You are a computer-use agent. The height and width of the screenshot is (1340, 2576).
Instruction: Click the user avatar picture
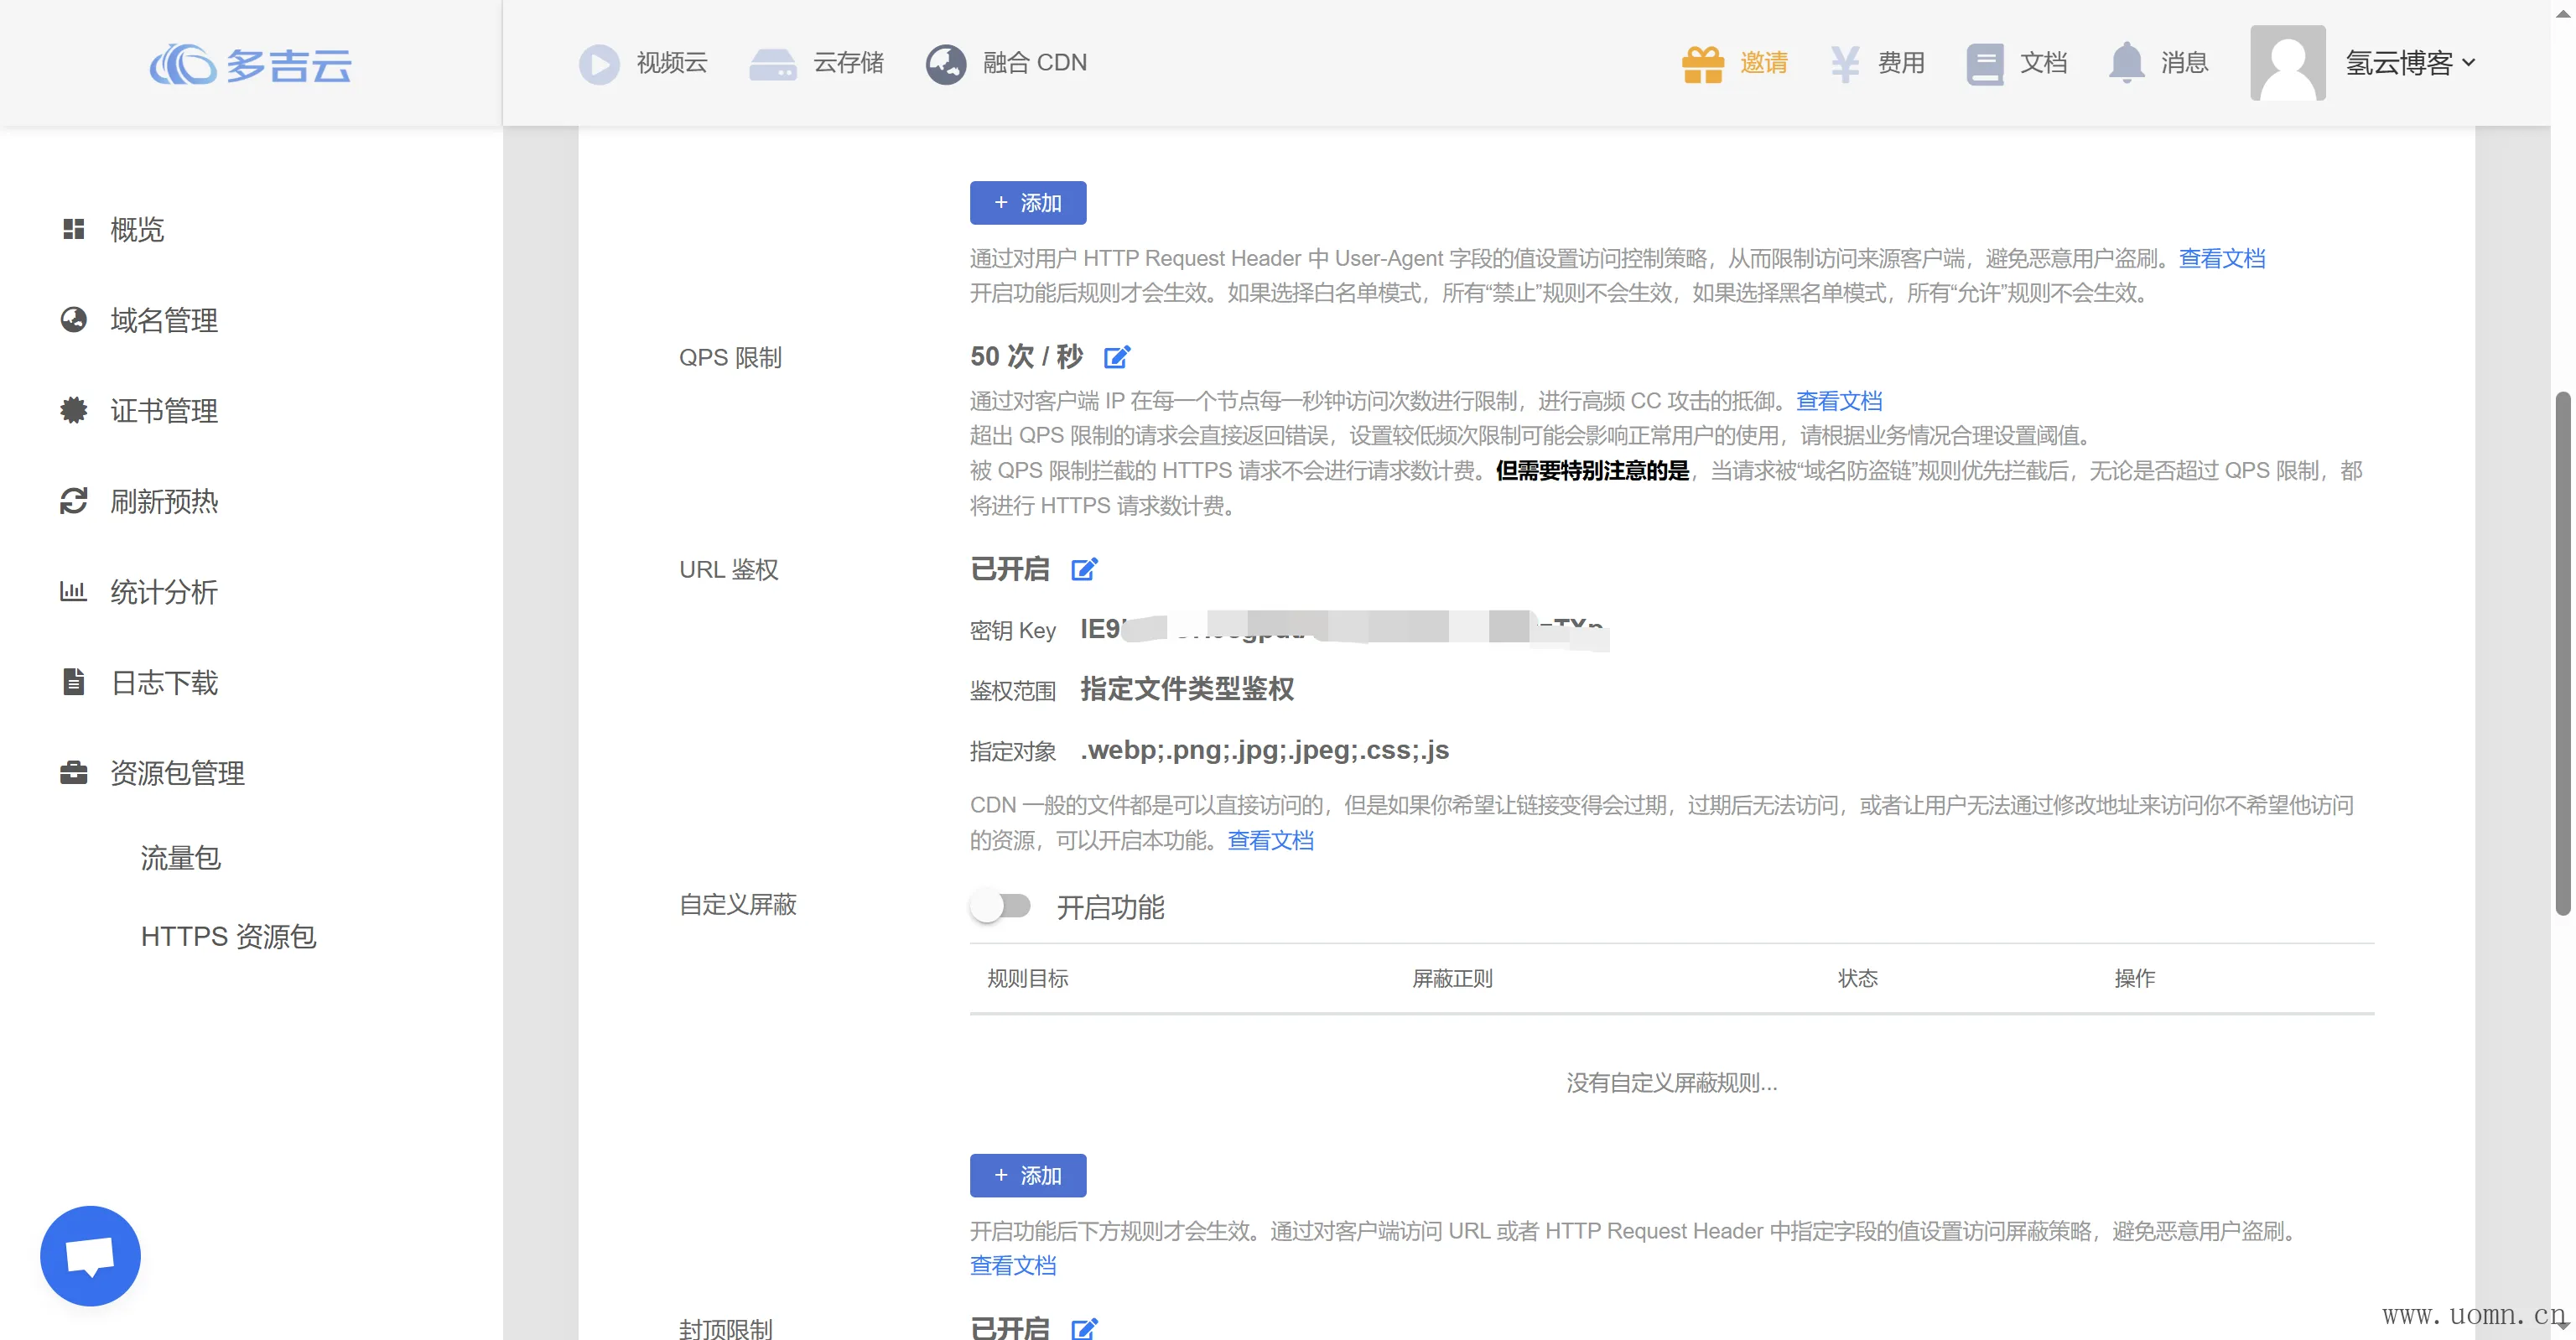(2287, 63)
